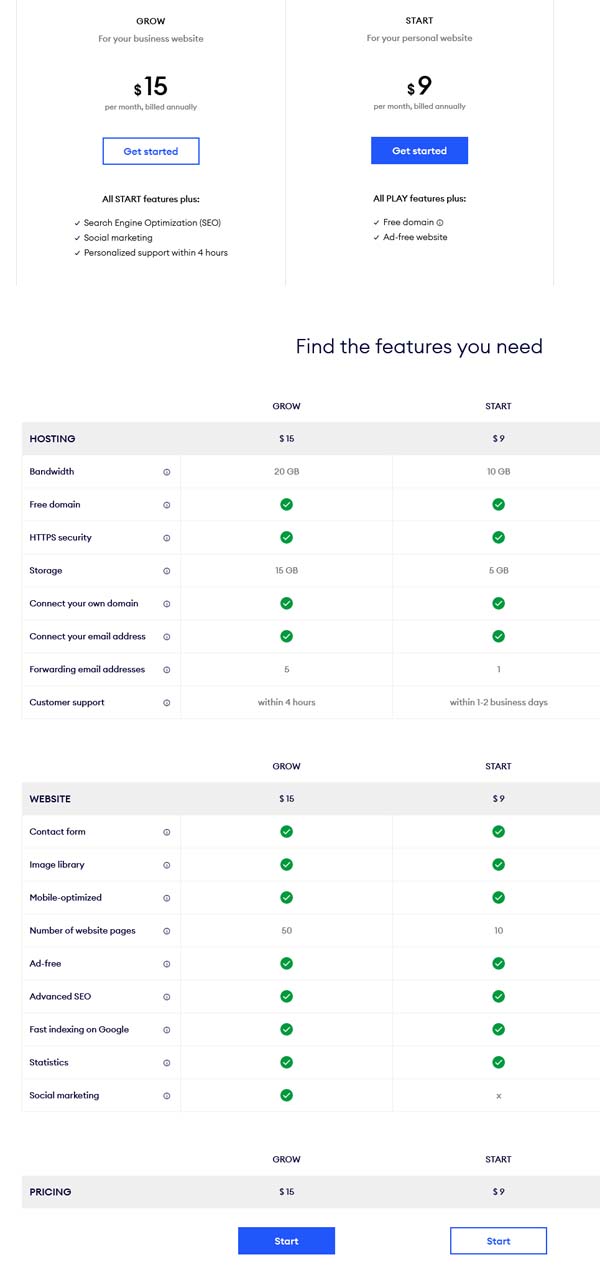The width and height of the screenshot is (600, 1275).
Task: Click the Contact form info icon
Action: (166, 831)
